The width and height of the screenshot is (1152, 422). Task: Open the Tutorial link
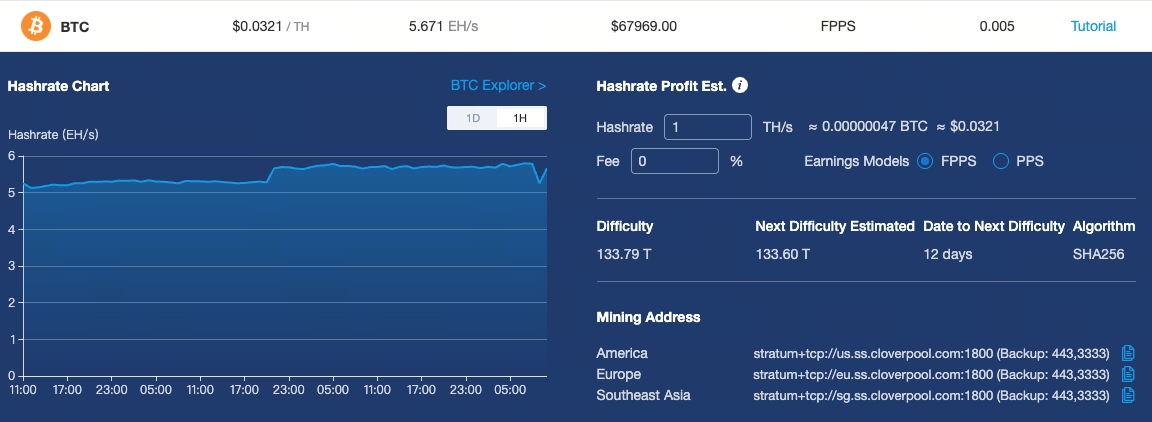[1093, 26]
